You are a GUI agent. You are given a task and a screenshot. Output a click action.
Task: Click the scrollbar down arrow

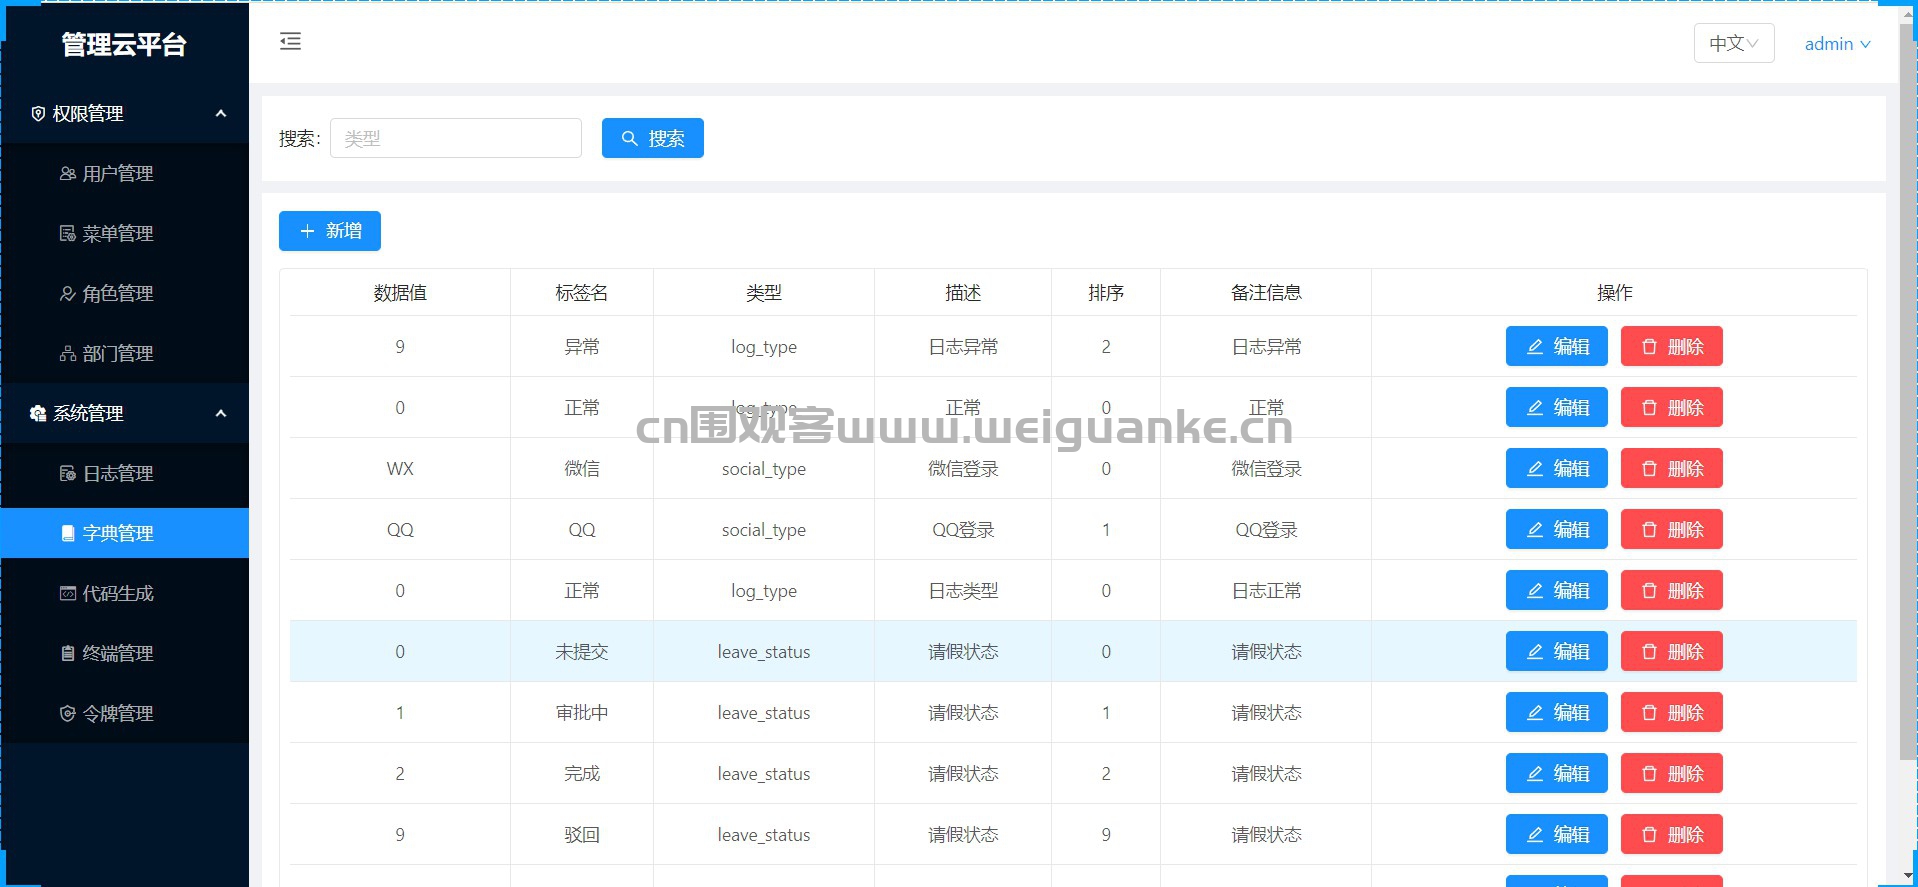1908,877
